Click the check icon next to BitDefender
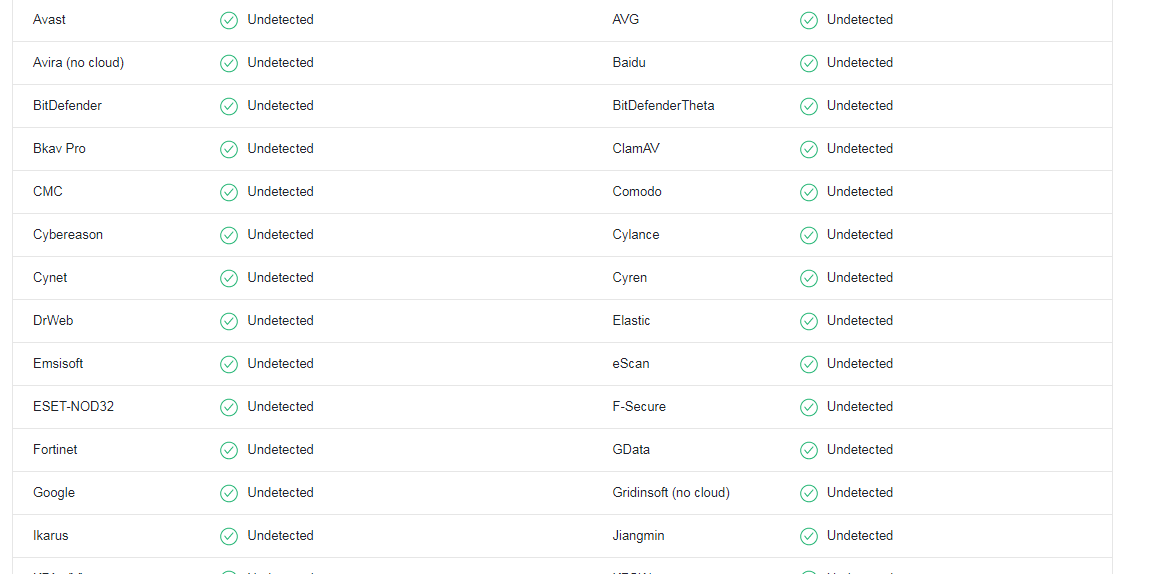 click(229, 106)
